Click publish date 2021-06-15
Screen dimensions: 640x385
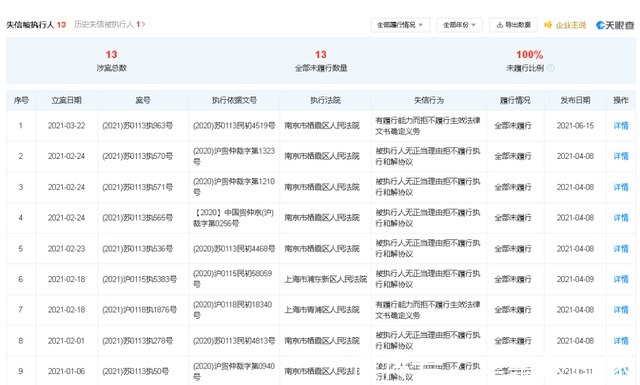pos(575,126)
